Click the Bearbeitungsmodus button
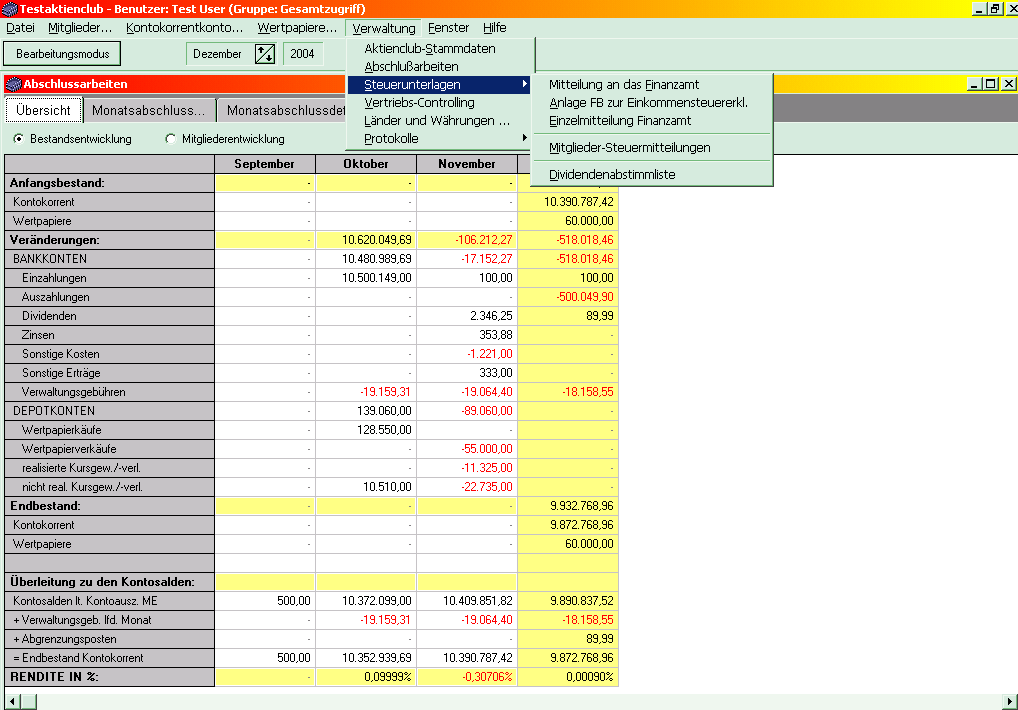1018x710 pixels. coord(62,54)
